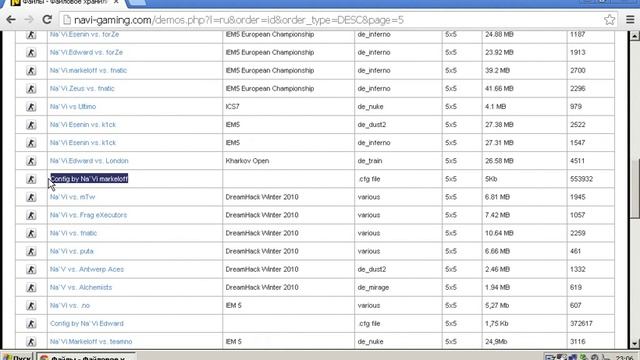Click the Windows Start button in taskbar
The width and height of the screenshot is (640, 360).
tap(17, 357)
